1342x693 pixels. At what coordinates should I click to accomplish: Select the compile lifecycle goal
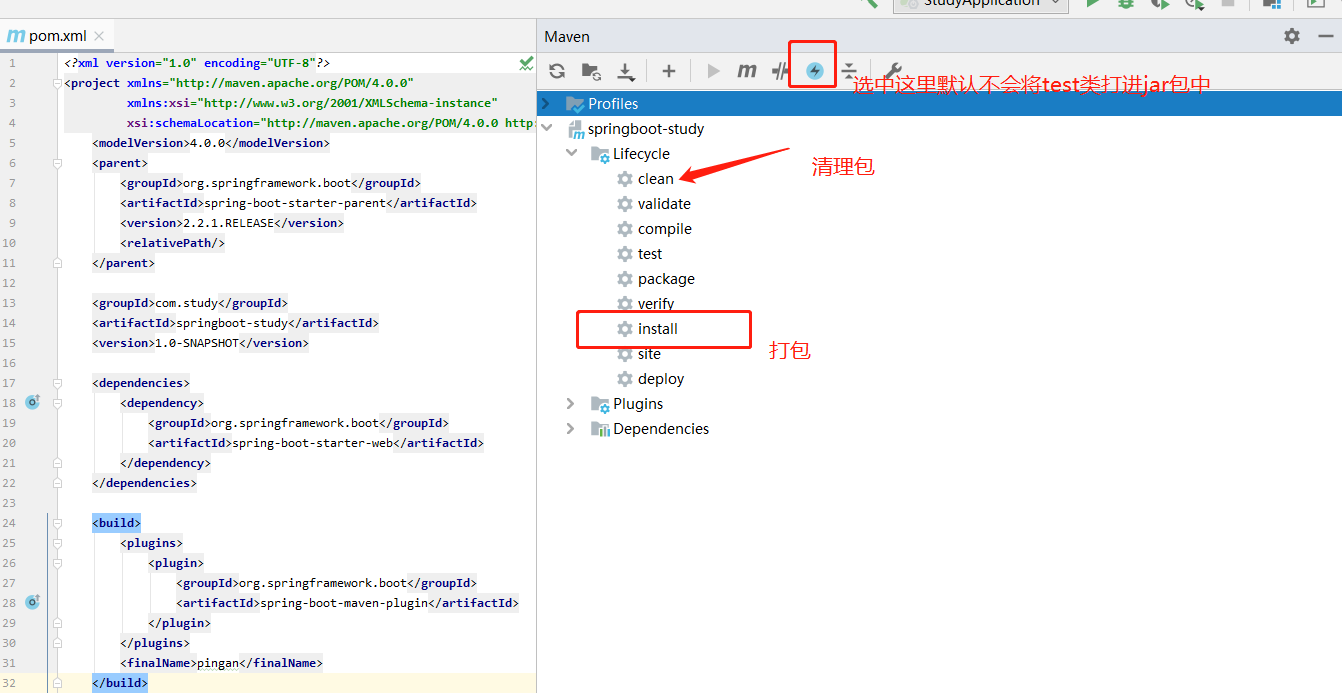pos(665,229)
